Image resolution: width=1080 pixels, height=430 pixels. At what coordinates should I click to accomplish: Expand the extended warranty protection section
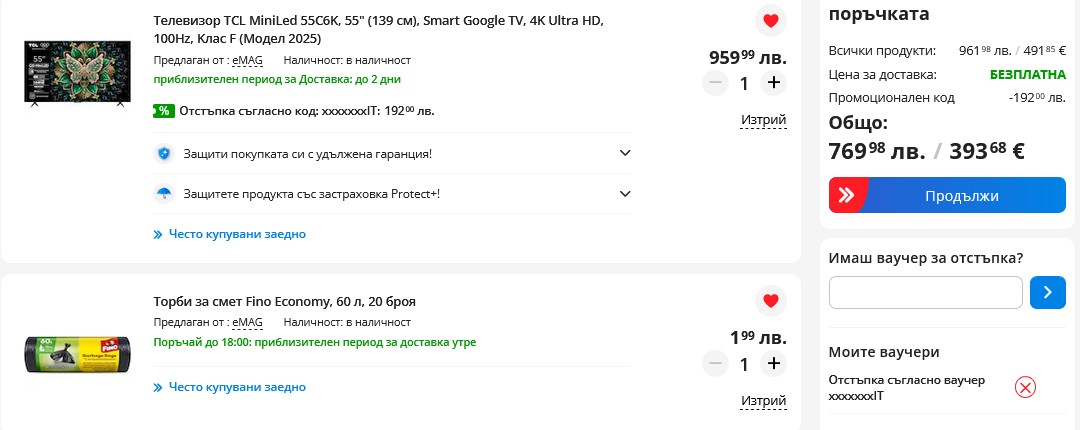click(x=625, y=153)
